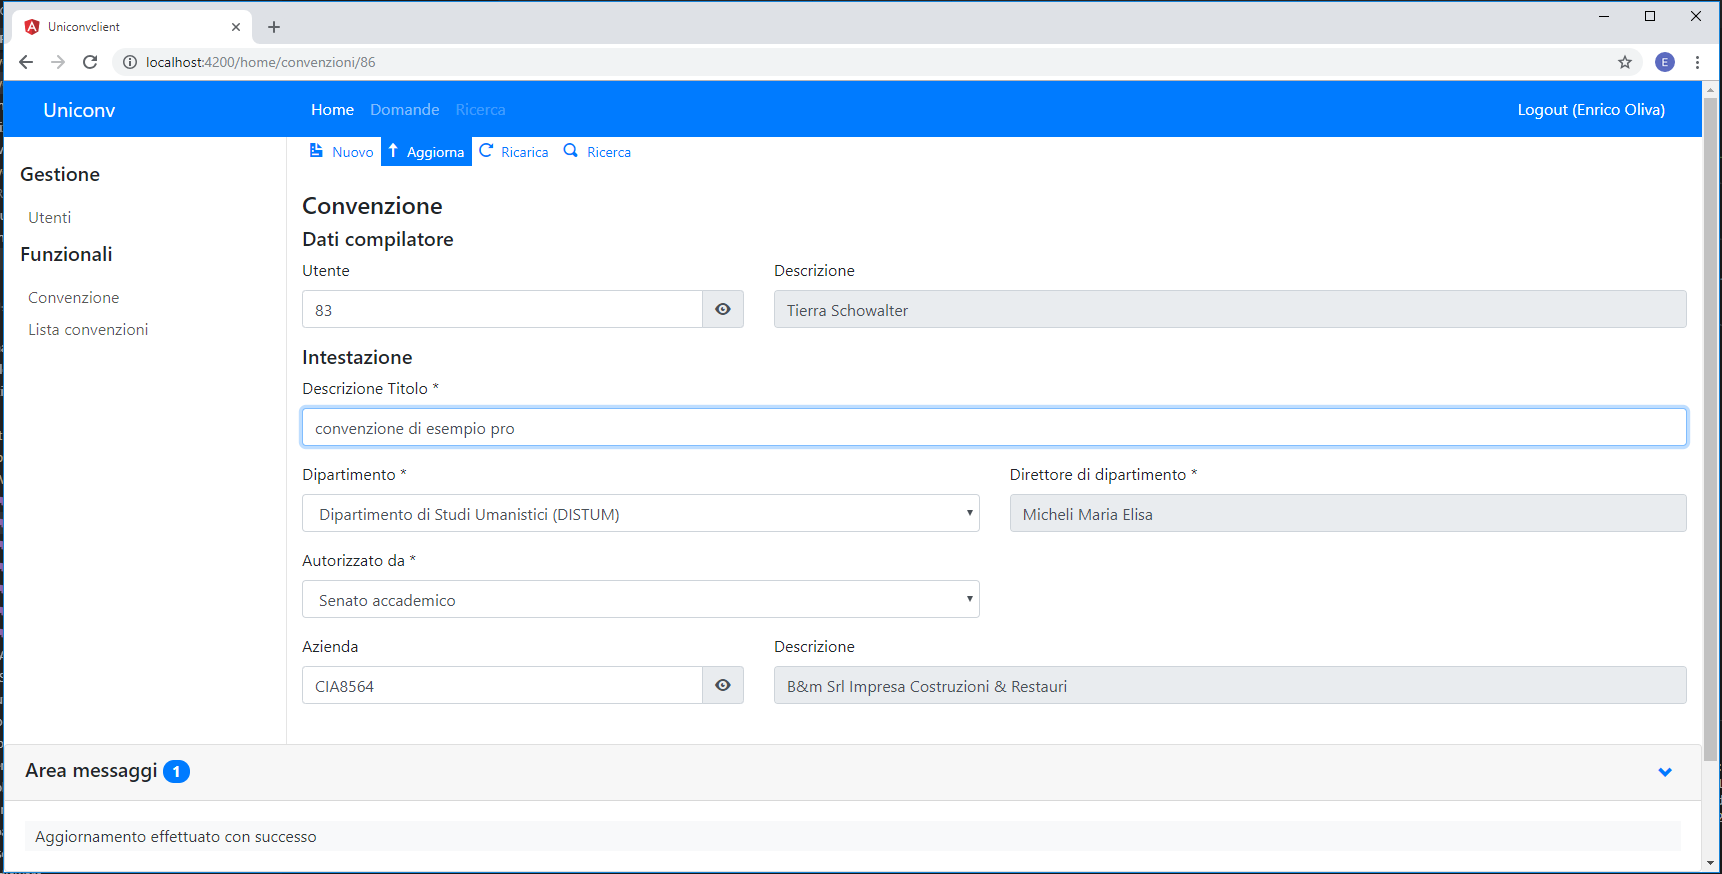Click the eye icon next to Utente field

[x=723, y=310]
